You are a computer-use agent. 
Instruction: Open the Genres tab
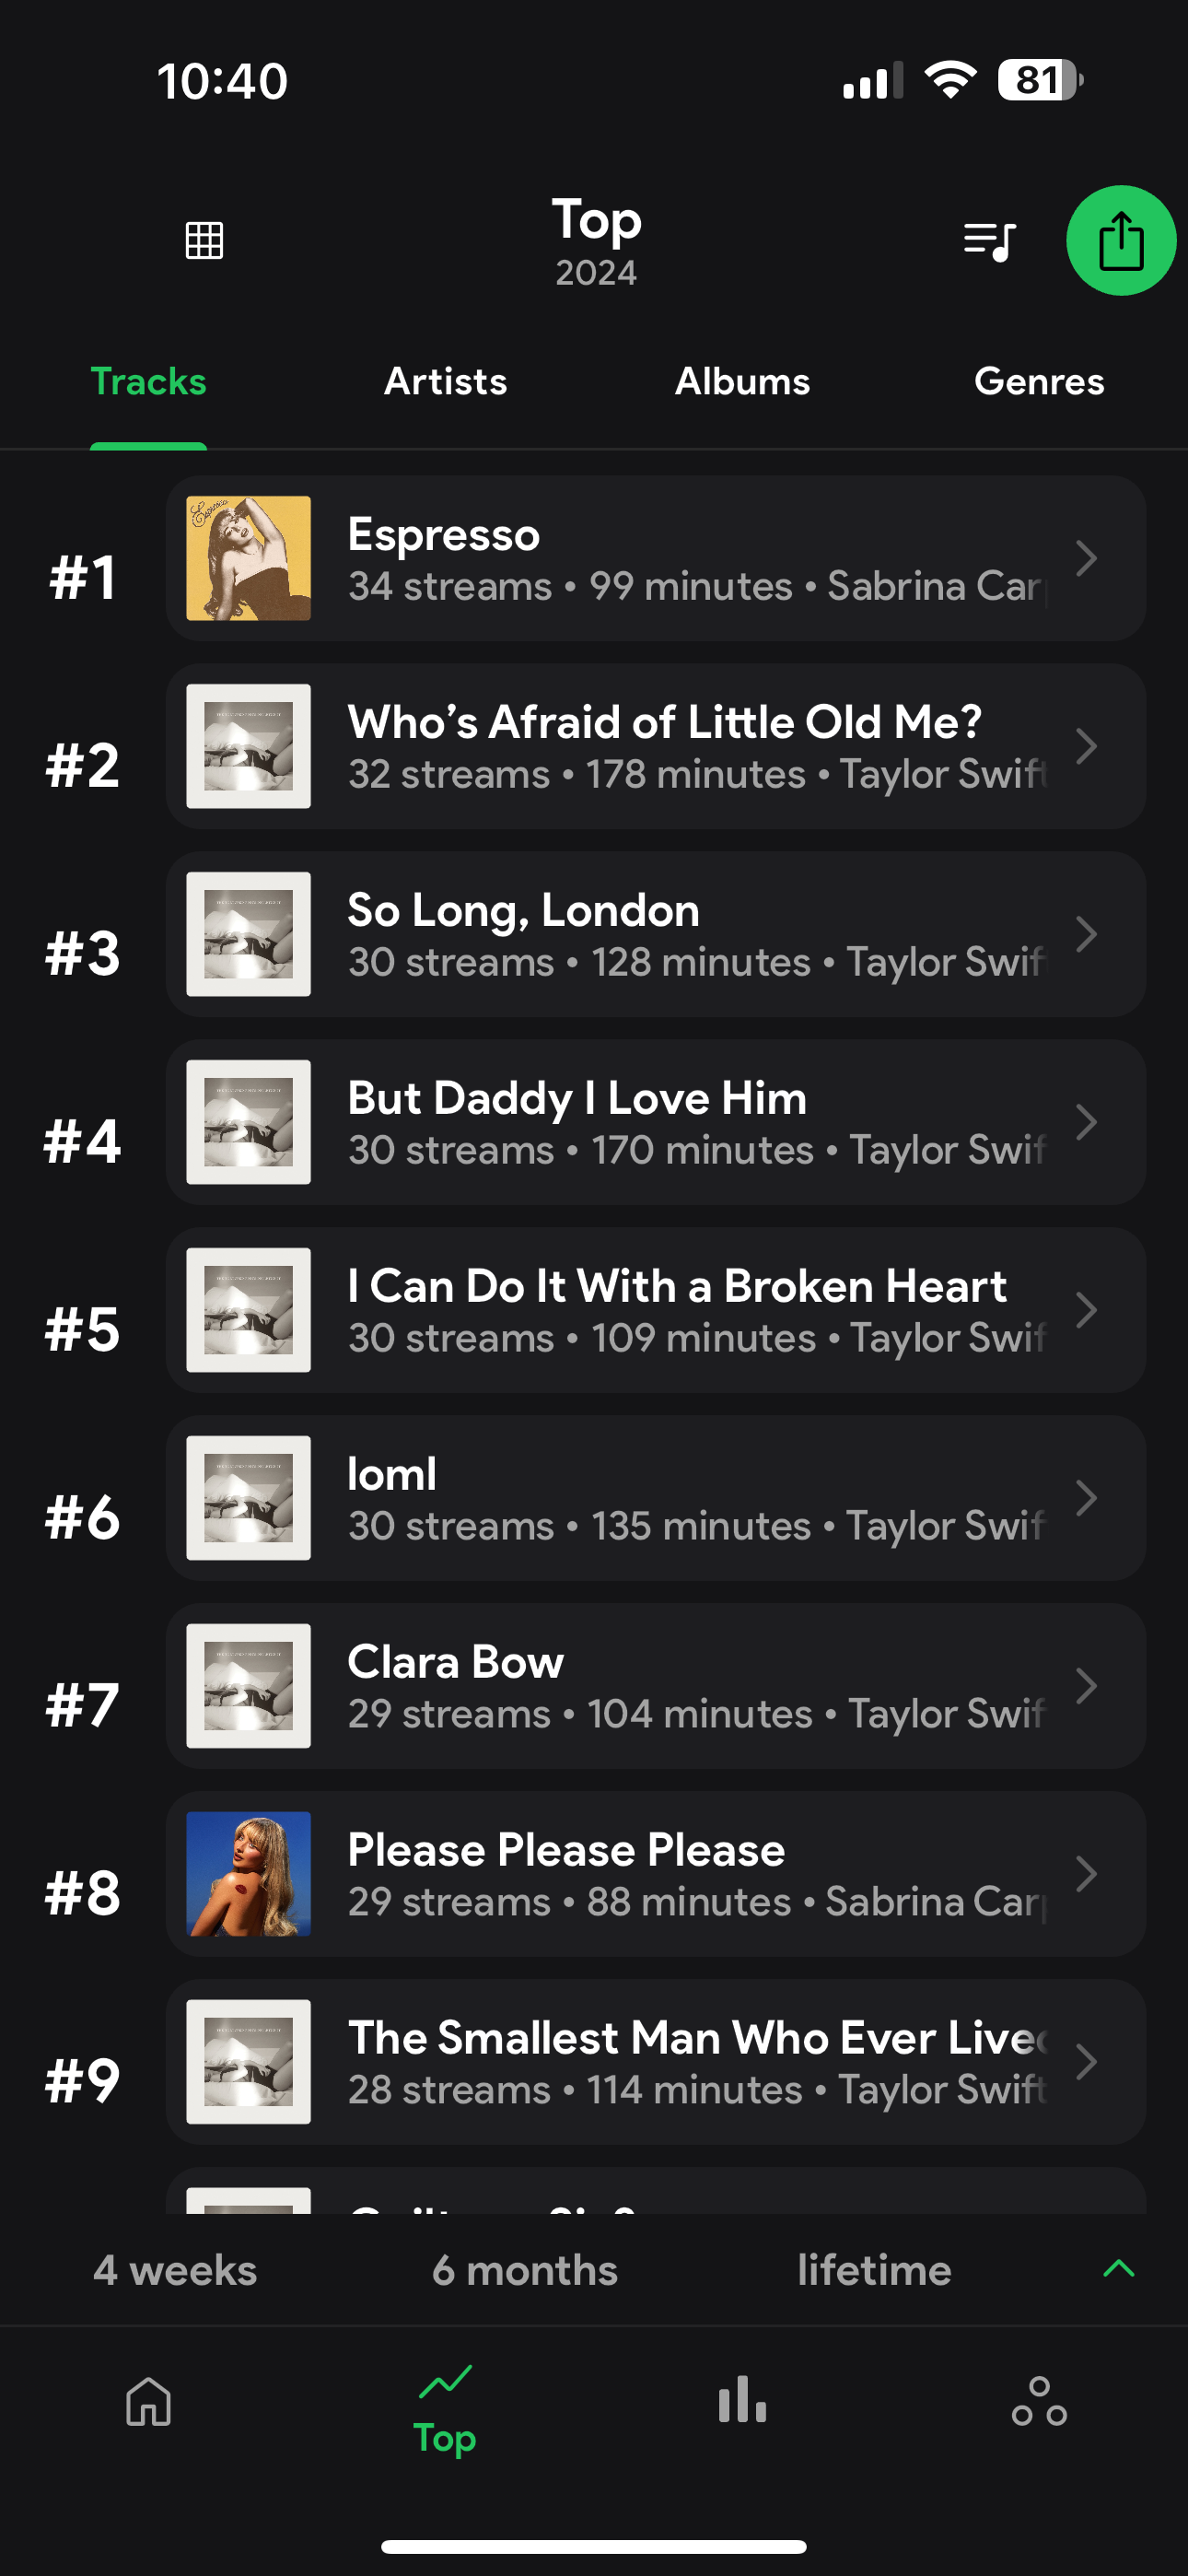pyautogui.click(x=1039, y=381)
